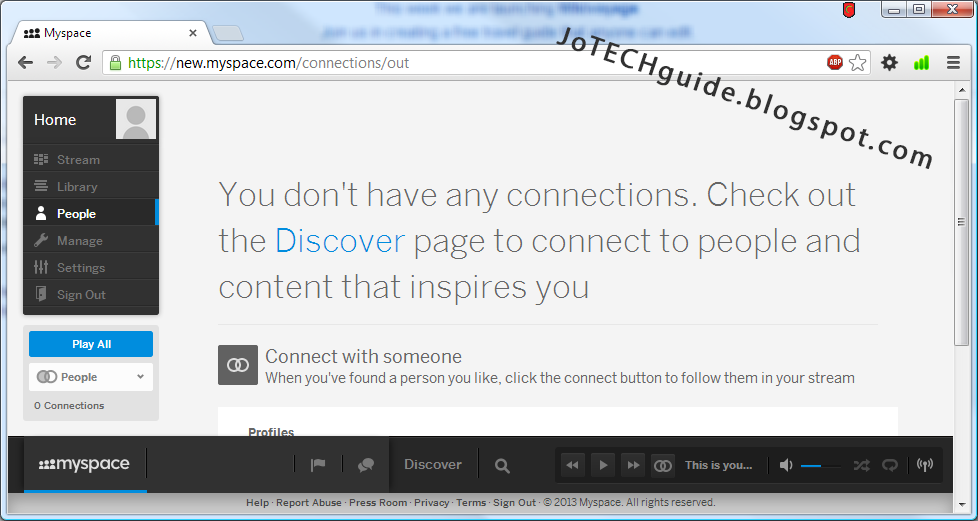Open the Manage section

(x=91, y=240)
